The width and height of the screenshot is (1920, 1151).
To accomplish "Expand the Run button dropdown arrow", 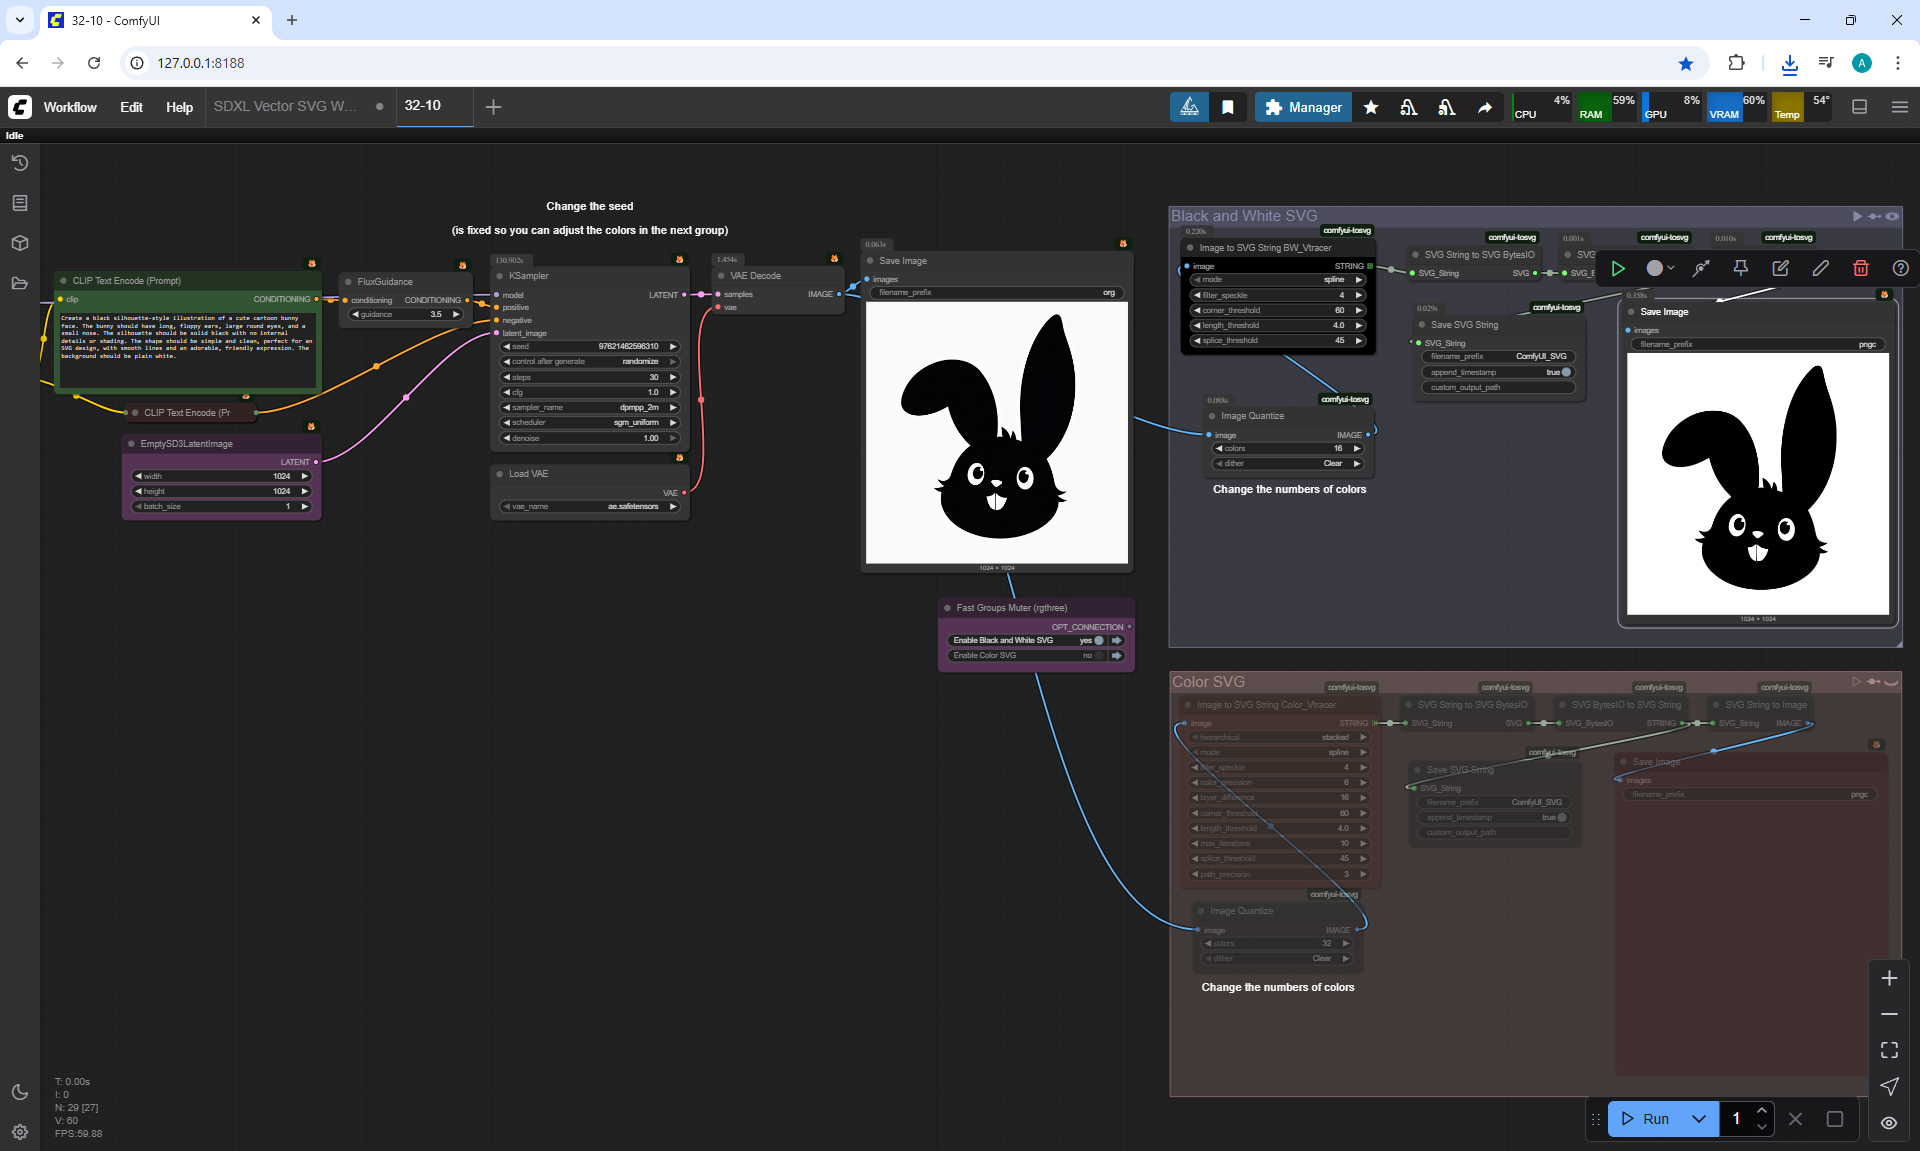I will [x=1698, y=1119].
